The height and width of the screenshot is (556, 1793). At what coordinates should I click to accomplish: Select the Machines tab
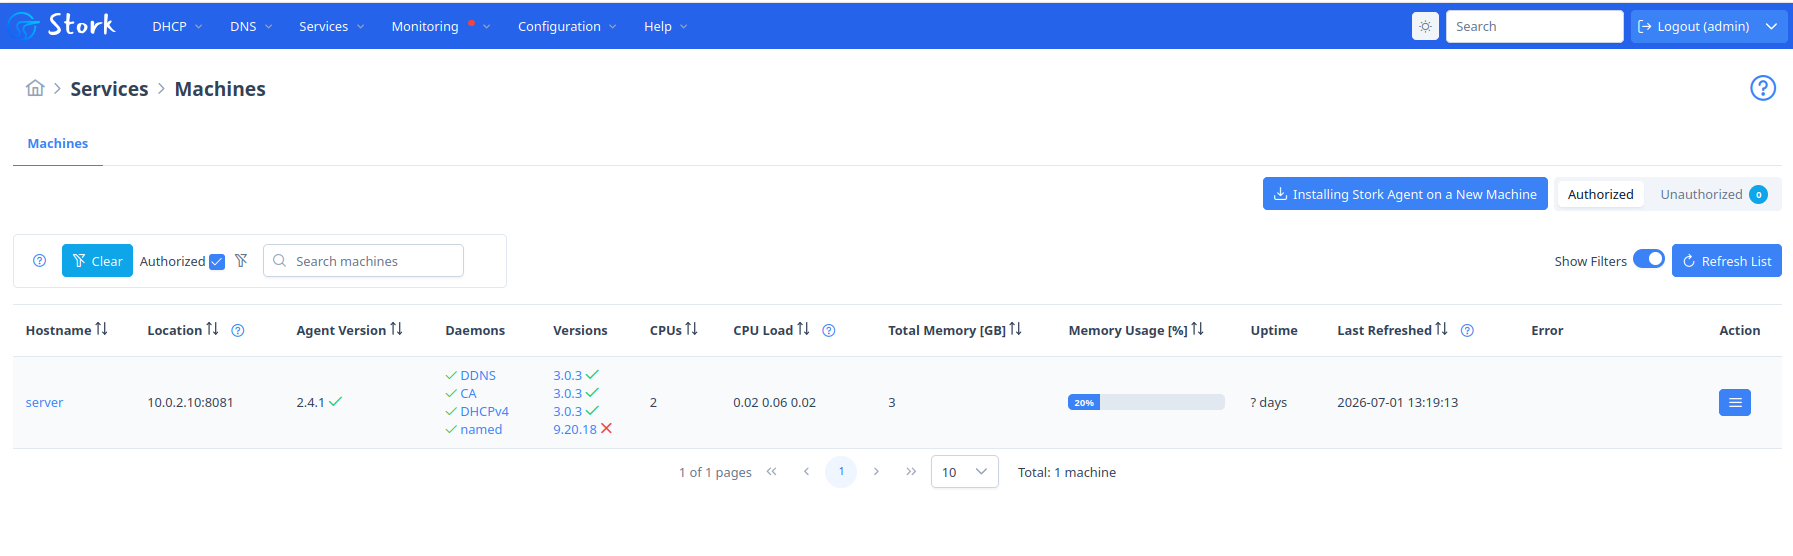pos(58,144)
